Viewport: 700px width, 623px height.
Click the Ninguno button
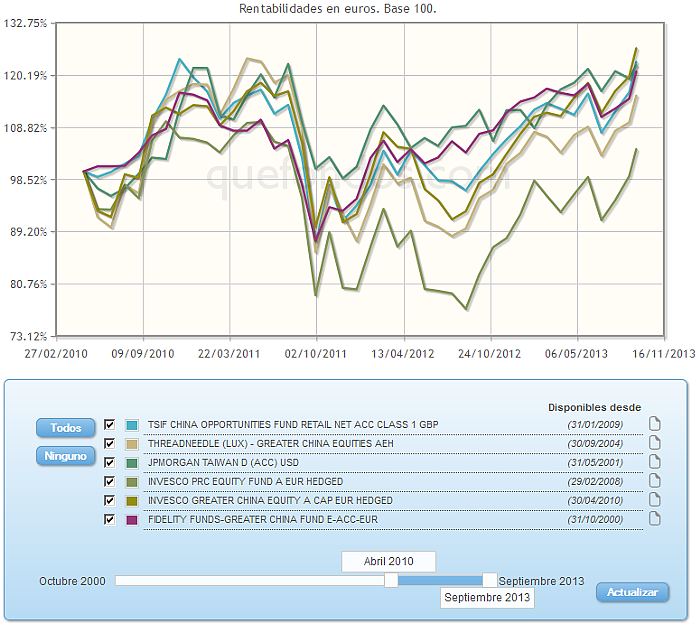point(66,456)
